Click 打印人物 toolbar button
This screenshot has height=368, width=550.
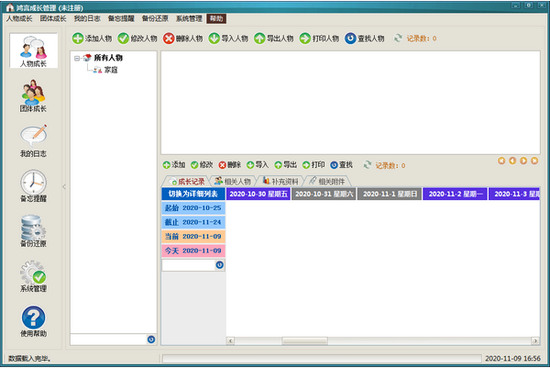[x=319, y=38]
